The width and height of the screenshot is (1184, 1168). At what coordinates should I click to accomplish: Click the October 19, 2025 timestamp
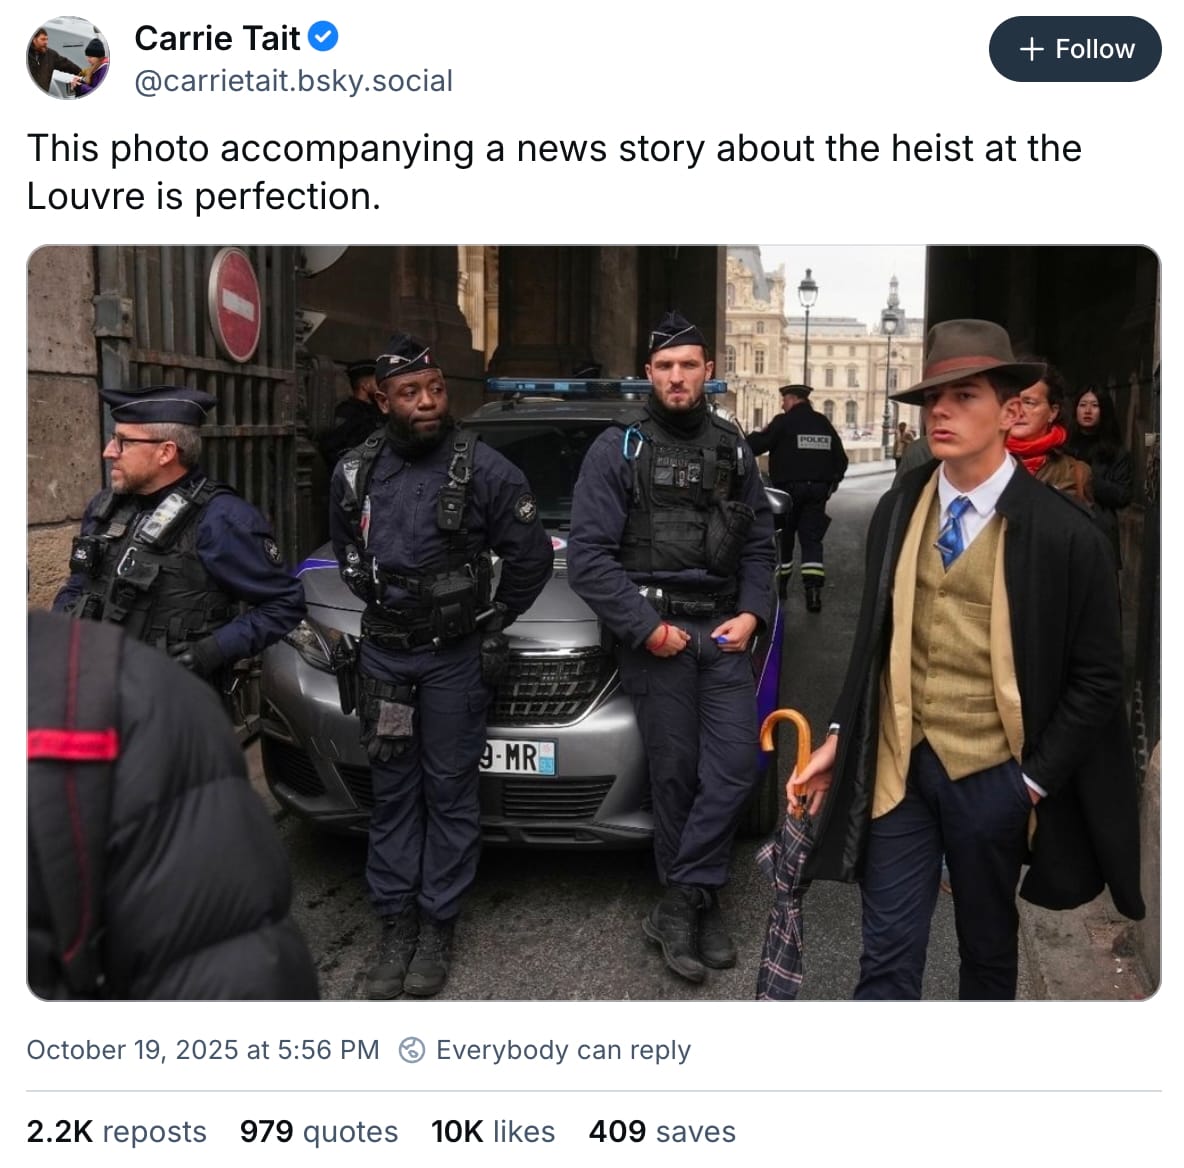tap(202, 1049)
